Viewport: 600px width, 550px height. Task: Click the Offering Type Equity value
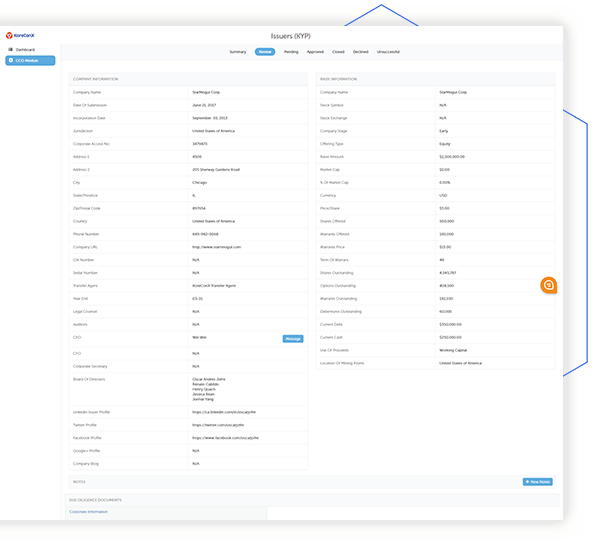(445, 144)
